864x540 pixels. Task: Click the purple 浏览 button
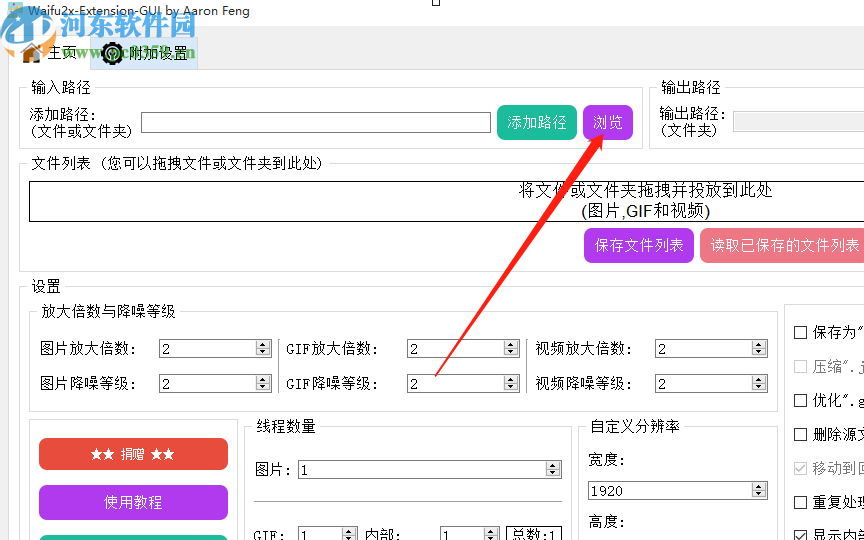point(608,122)
